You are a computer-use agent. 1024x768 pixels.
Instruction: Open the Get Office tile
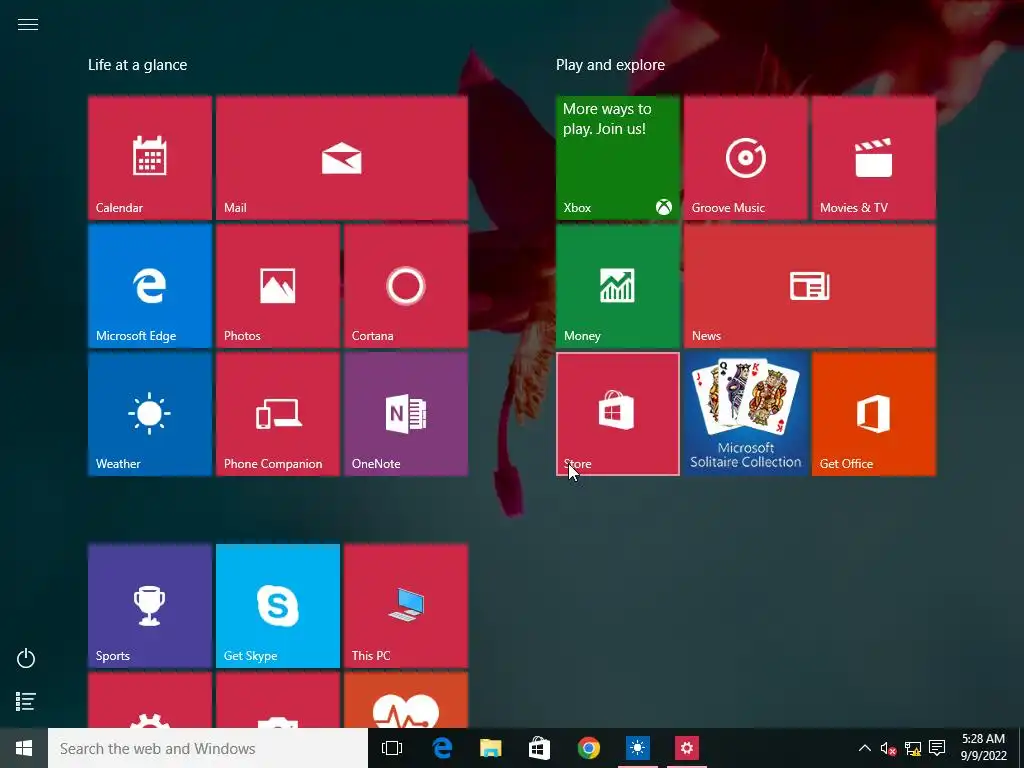pos(874,414)
